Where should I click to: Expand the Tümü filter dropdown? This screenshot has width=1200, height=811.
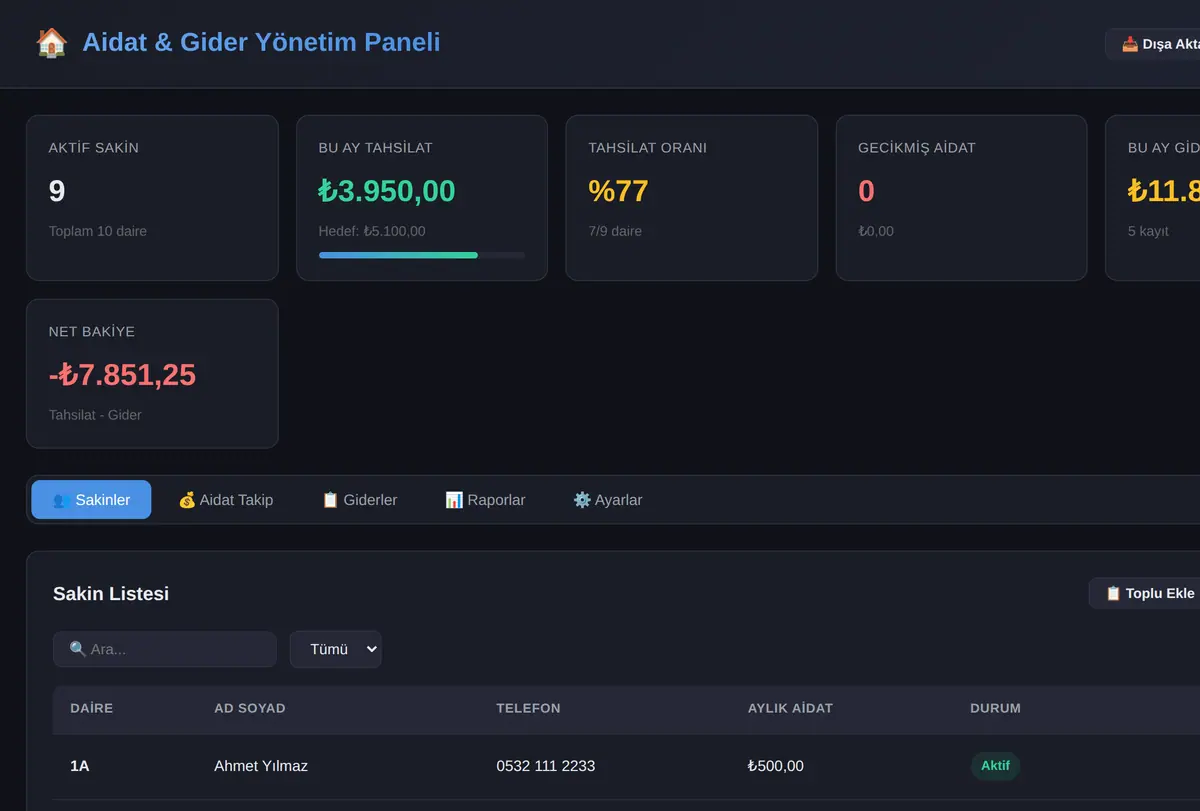point(335,649)
